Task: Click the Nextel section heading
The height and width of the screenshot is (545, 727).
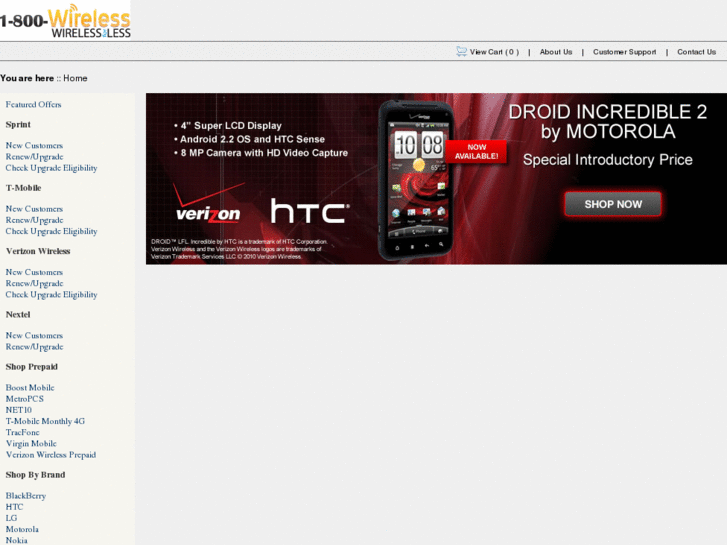Action: (18, 314)
